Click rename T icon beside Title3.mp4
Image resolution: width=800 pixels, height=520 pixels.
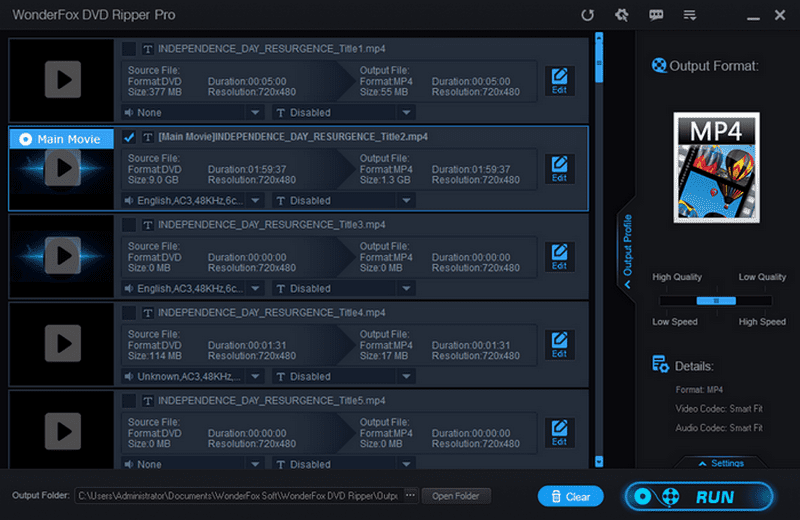pyautogui.click(x=147, y=225)
